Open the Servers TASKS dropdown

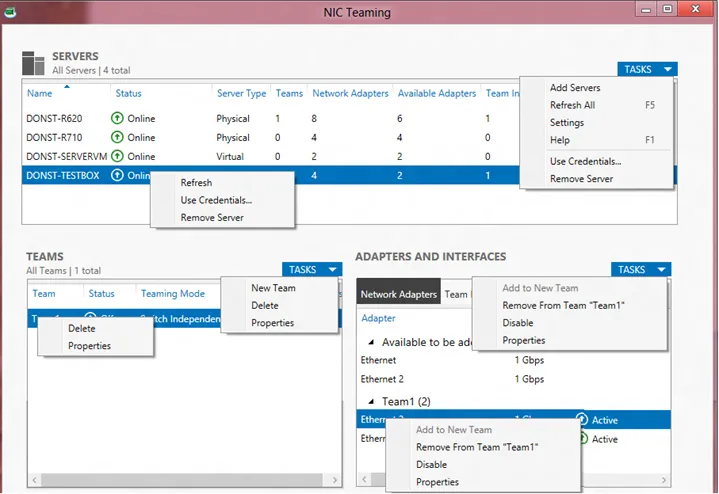pyautogui.click(x=647, y=69)
